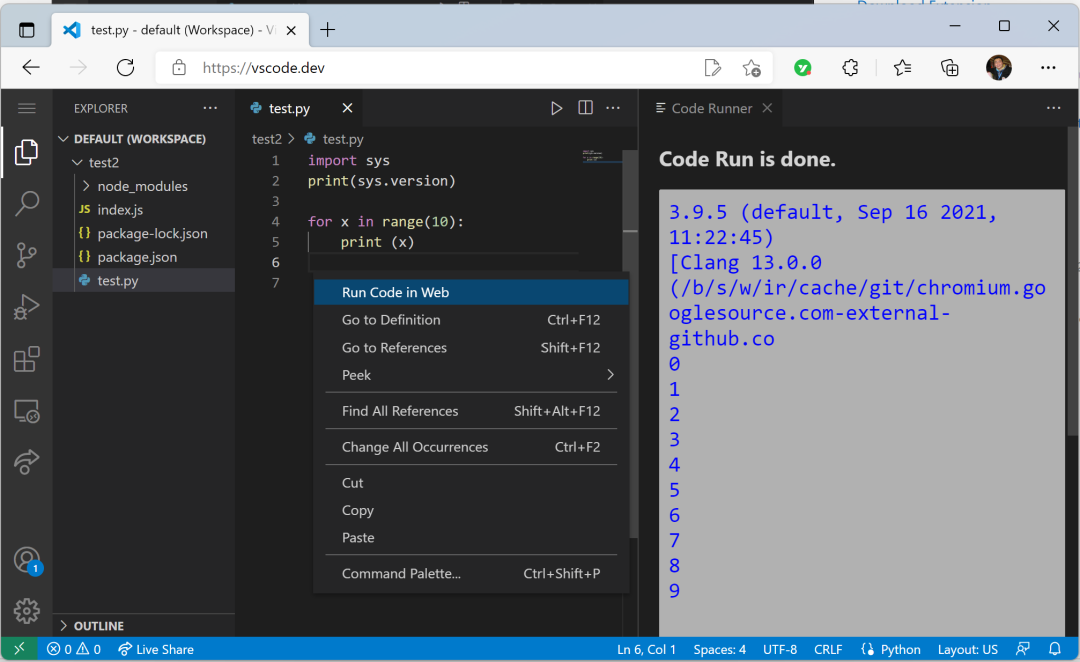Image resolution: width=1080 pixels, height=662 pixels.
Task: Open the browser Favorites list
Action: coord(902,68)
